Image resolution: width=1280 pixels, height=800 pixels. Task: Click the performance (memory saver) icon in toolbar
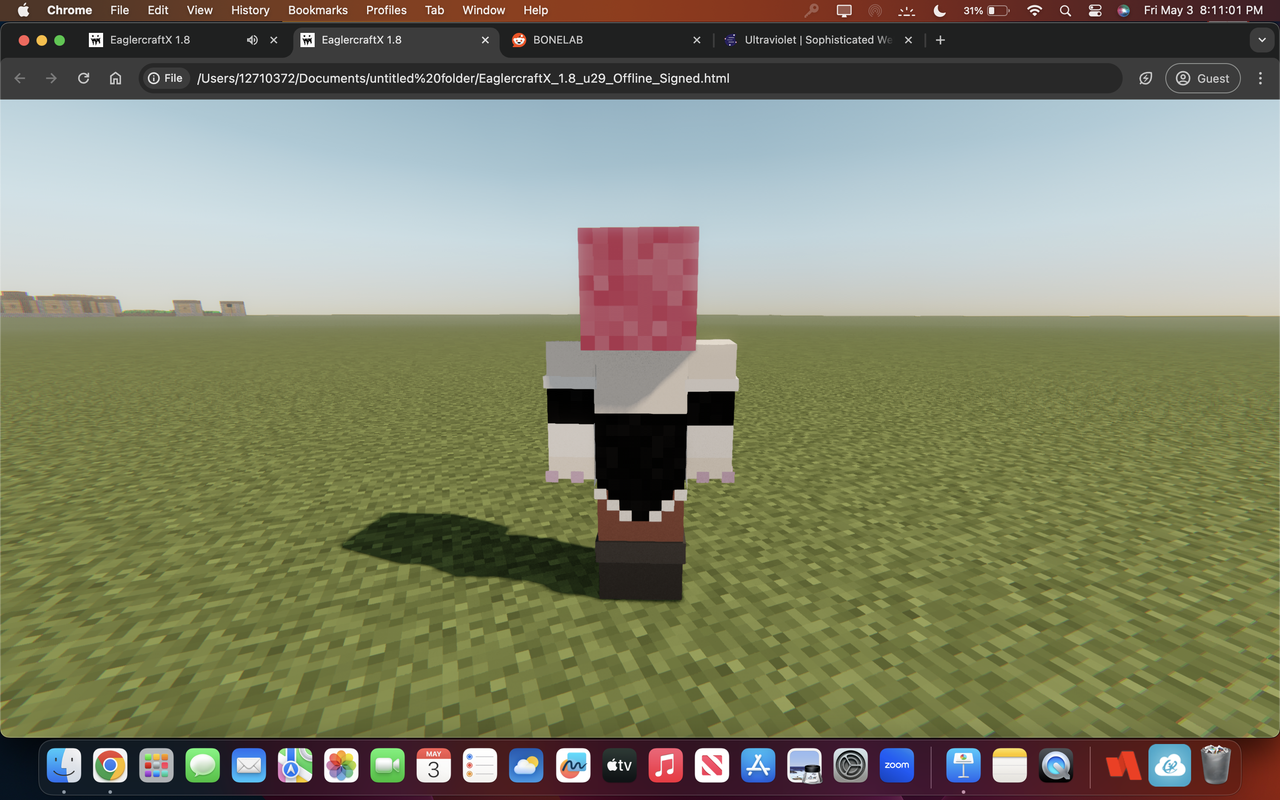(x=1146, y=78)
